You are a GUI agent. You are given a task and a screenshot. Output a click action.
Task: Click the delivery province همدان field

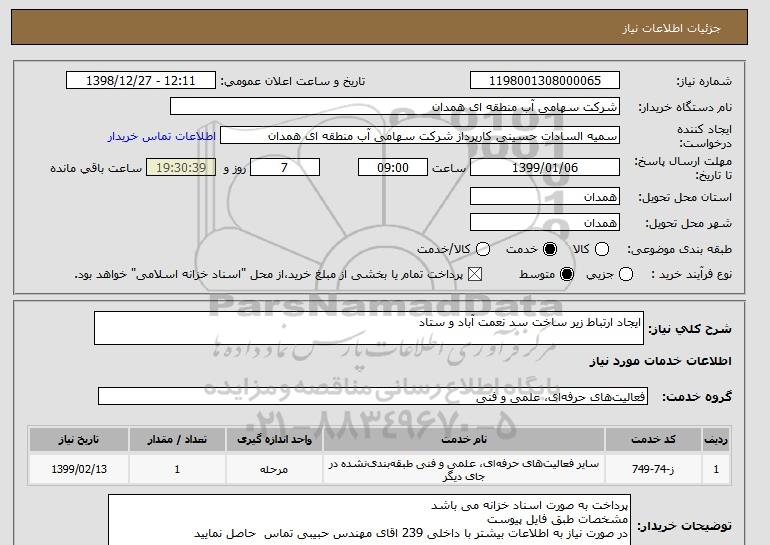[545, 196]
